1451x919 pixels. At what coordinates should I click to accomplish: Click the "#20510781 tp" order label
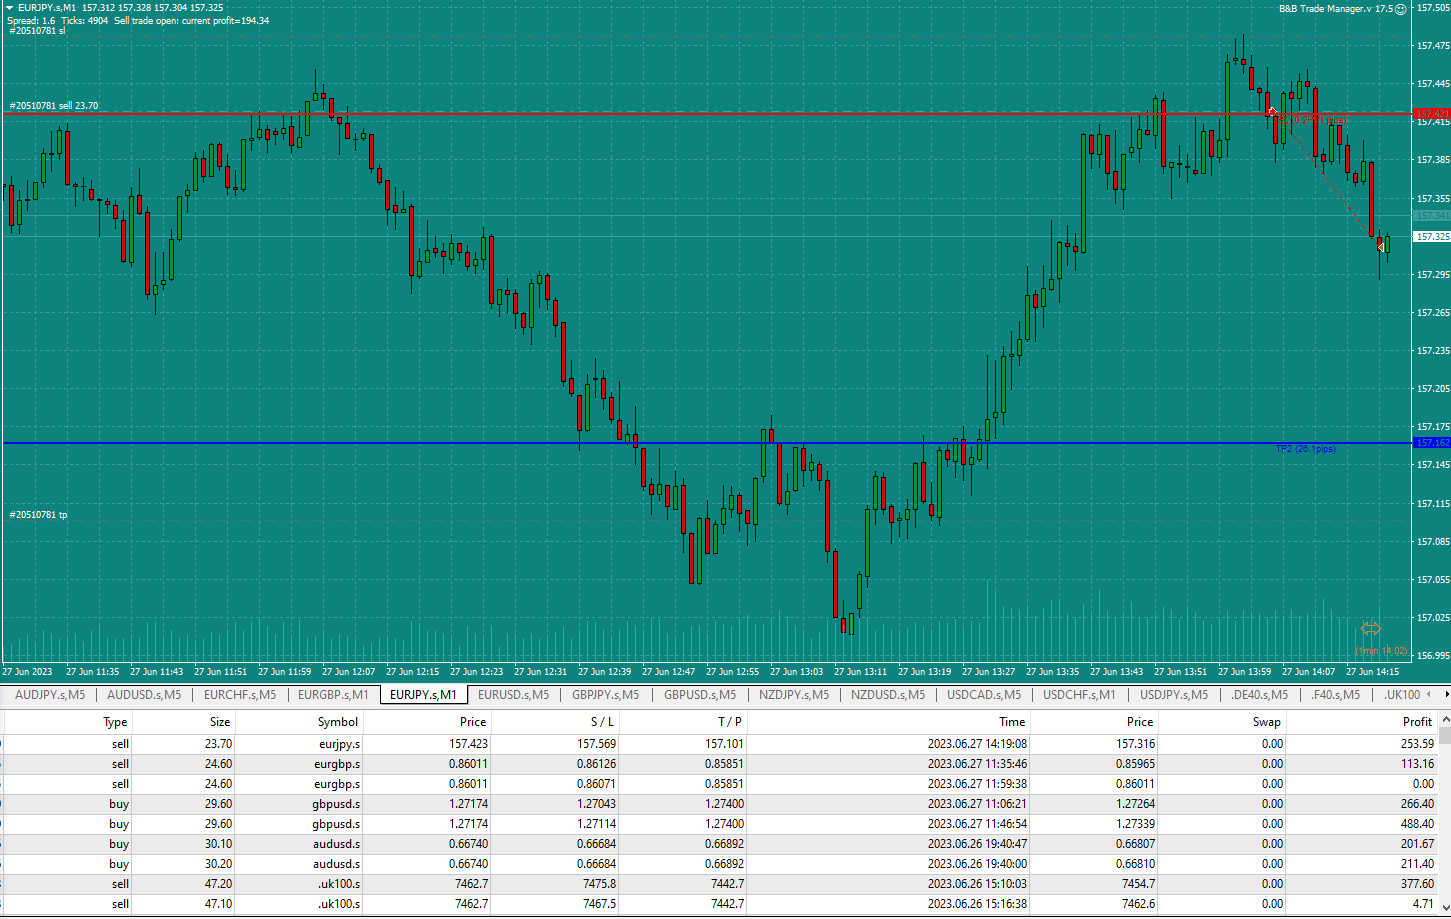click(x=39, y=514)
